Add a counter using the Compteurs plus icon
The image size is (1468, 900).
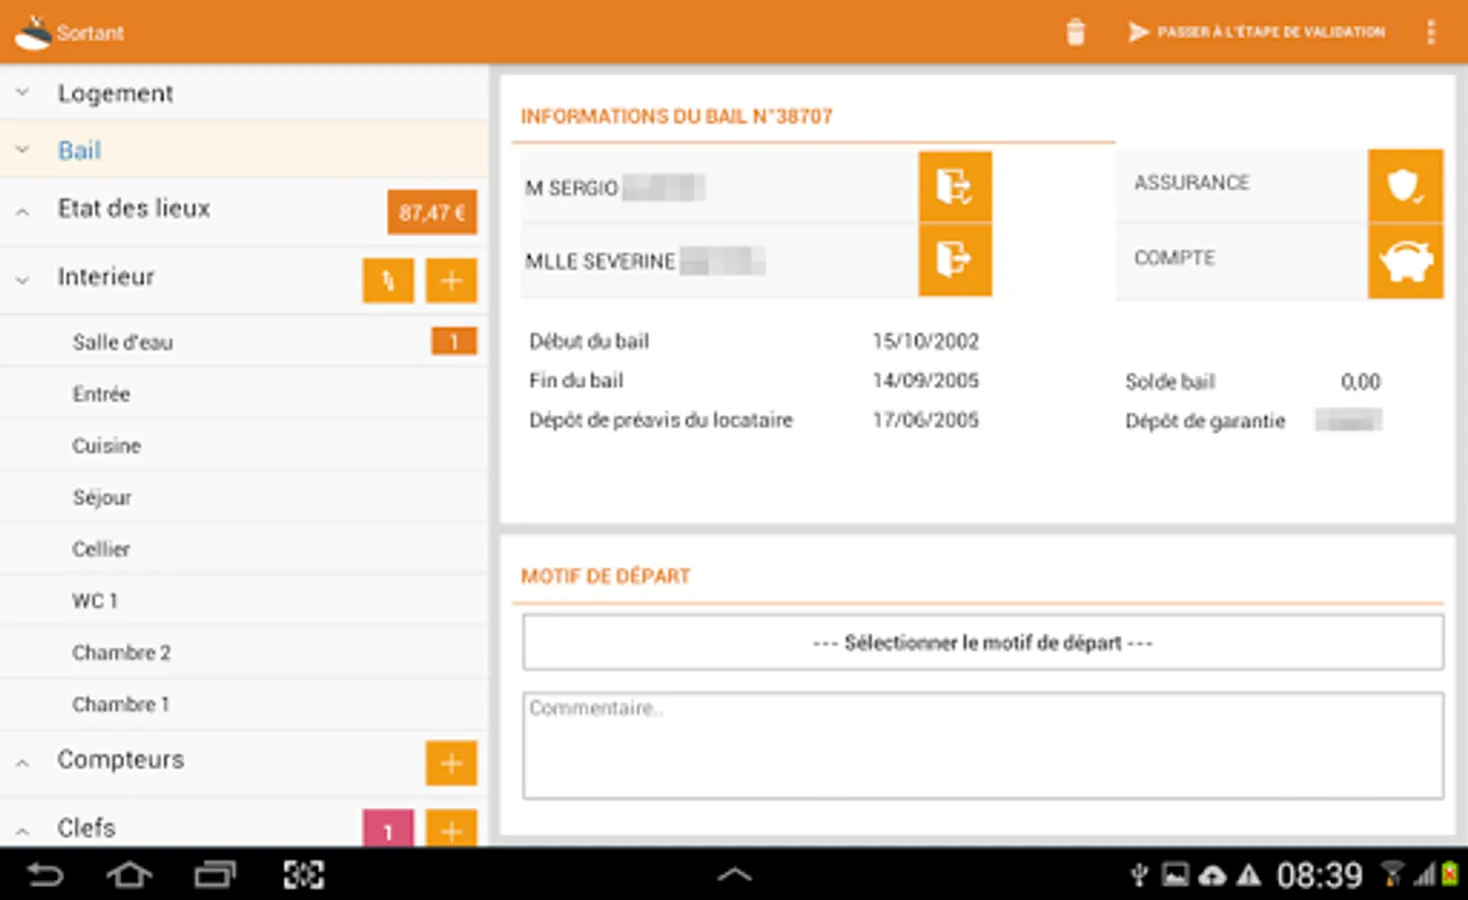451,763
